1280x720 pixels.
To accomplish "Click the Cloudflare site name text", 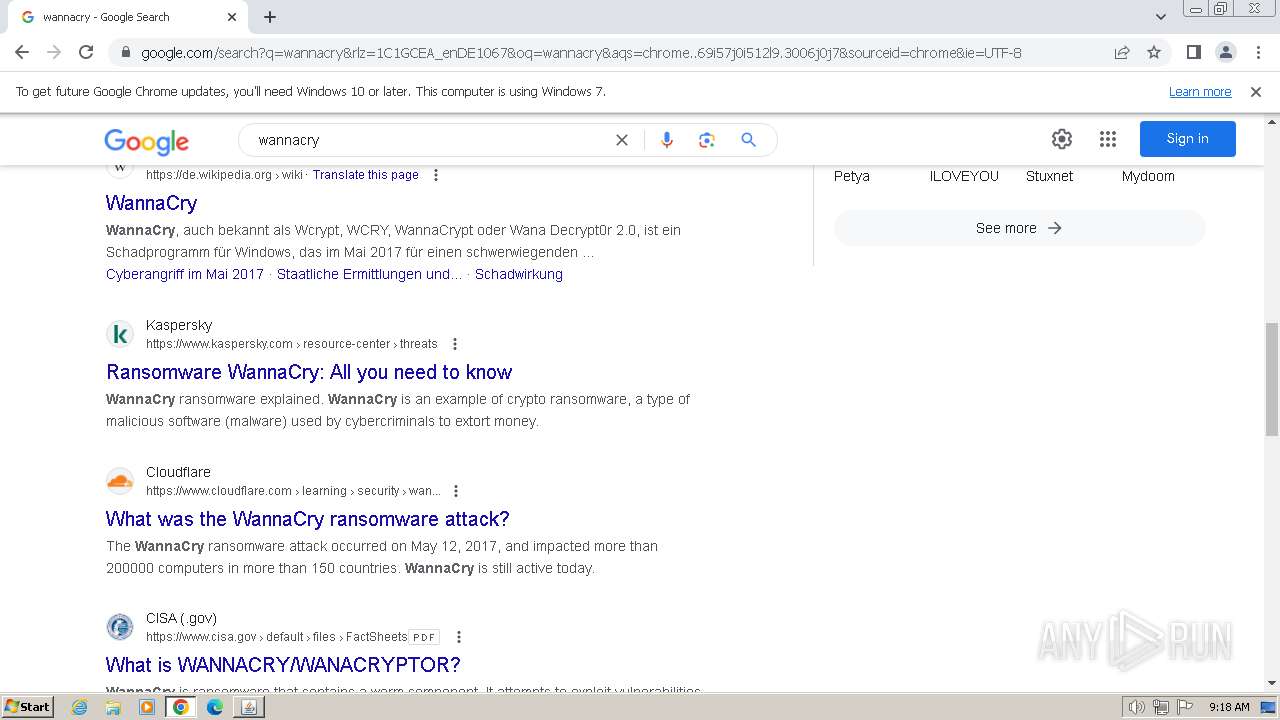I will [x=178, y=472].
